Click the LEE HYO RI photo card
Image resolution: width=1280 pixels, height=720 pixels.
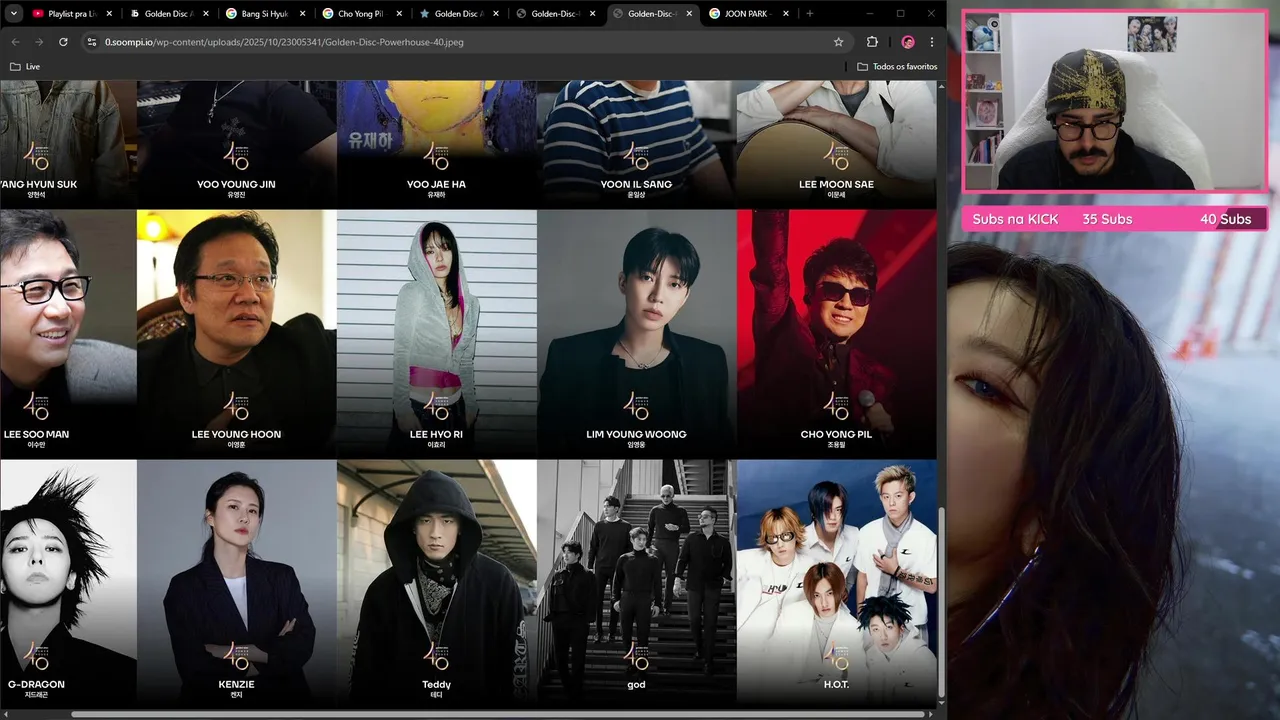click(x=437, y=334)
